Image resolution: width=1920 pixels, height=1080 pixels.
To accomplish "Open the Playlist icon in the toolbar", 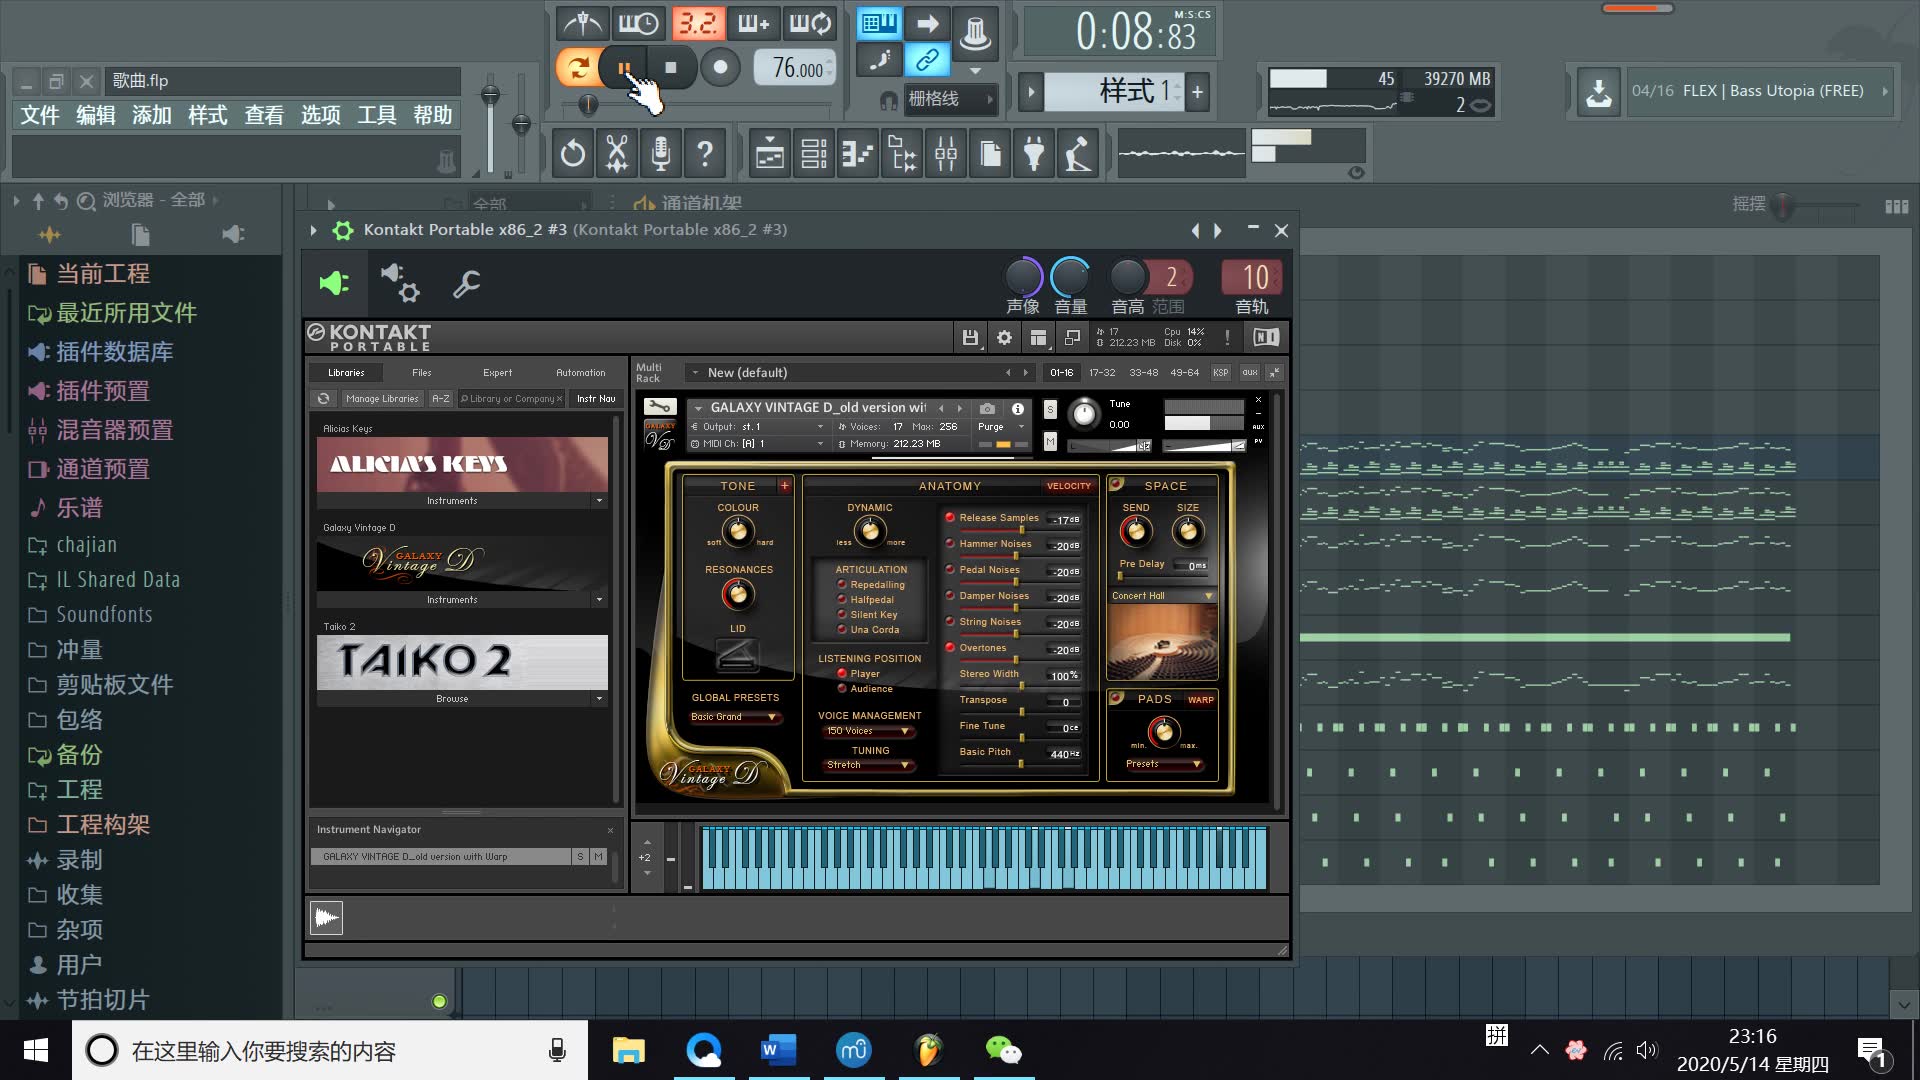I will tap(769, 154).
